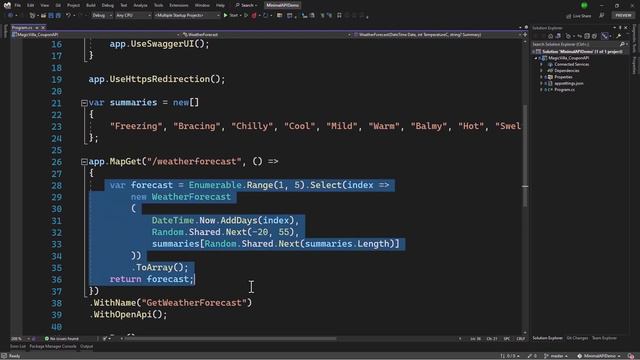Select appsettings.json in Solution Explorer
The width and height of the screenshot is (640, 360).
[x=569, y=83]
